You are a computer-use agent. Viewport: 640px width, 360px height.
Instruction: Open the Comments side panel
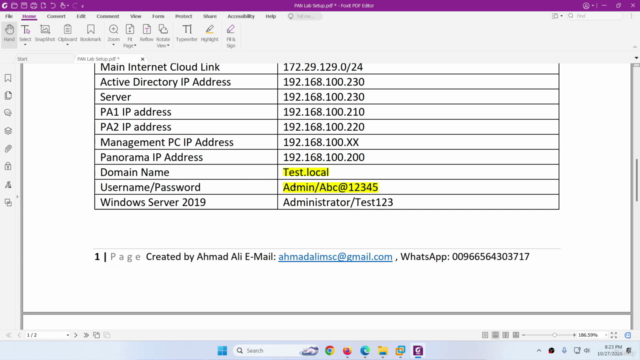[8, 113]
